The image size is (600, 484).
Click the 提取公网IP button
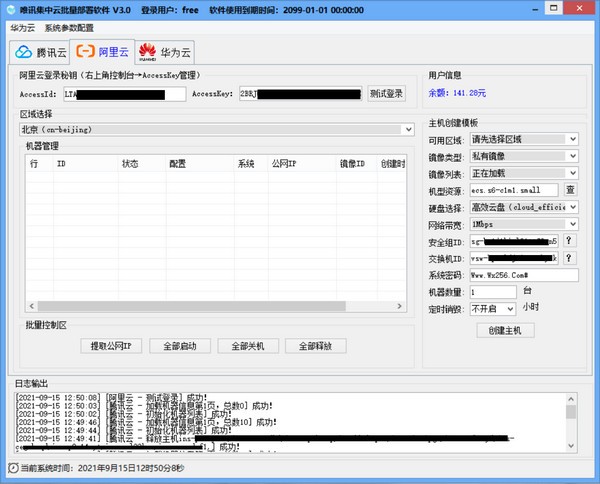pos(111,346)
